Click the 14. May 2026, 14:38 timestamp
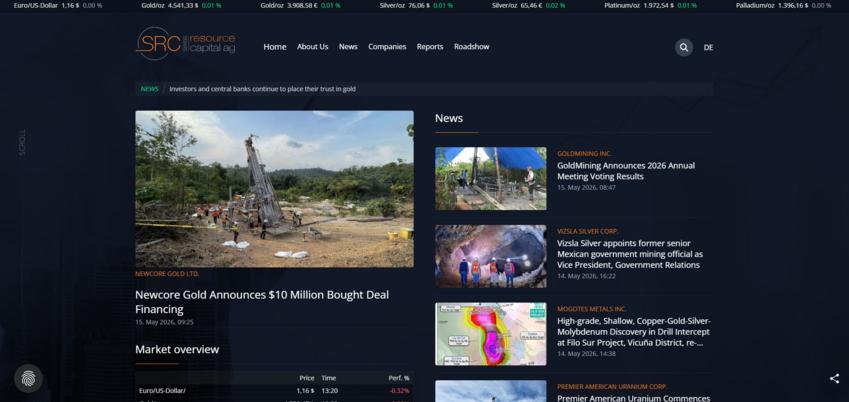The width and height of the screenshot is (849, 402). [586, 354]
